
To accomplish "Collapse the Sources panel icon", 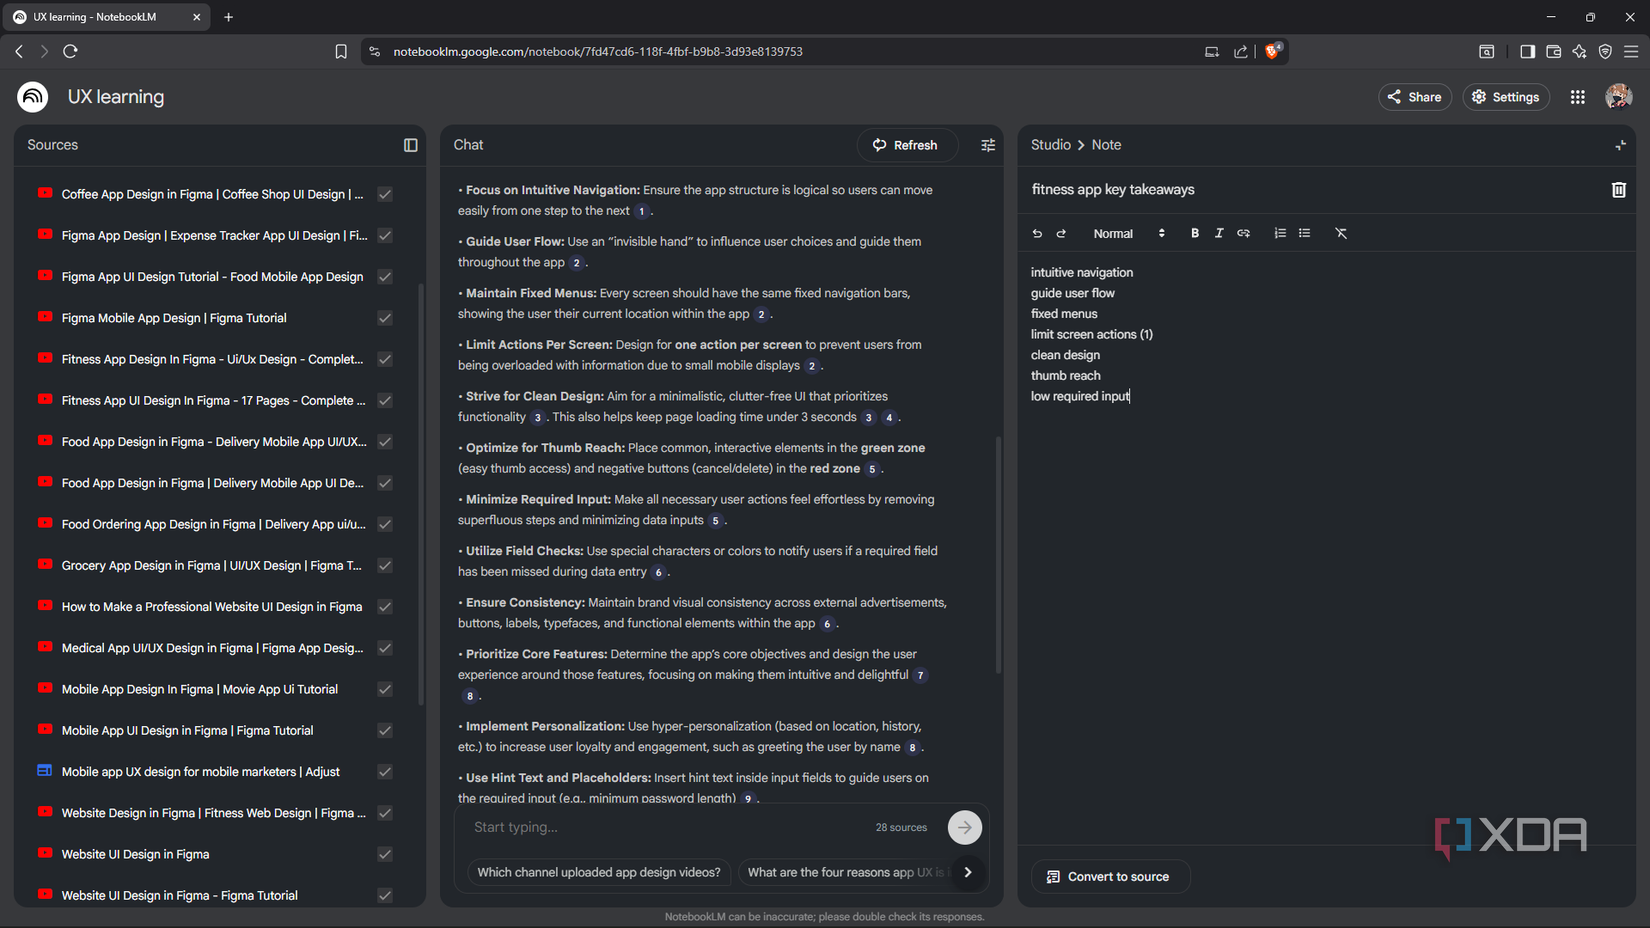I will (x=410, y=145).
